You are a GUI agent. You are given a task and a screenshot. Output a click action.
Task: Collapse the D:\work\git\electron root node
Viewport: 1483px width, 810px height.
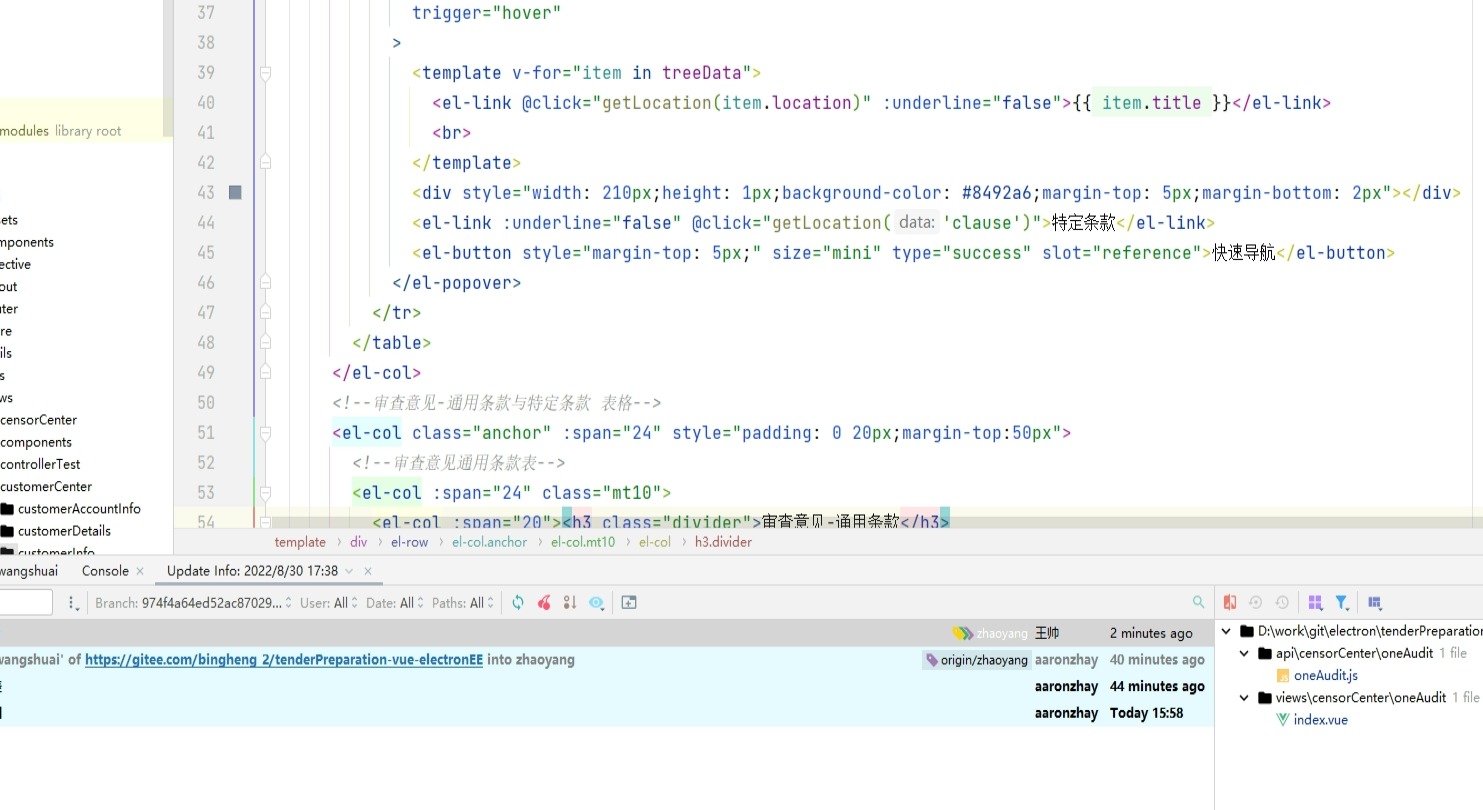click(1227, 632)
